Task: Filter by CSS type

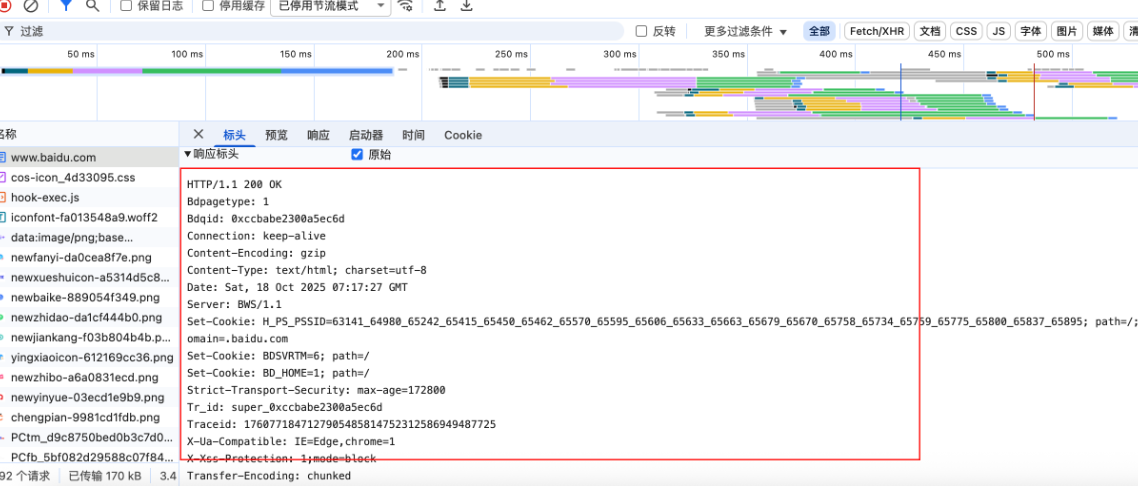Action: click(x=966, y=31)
